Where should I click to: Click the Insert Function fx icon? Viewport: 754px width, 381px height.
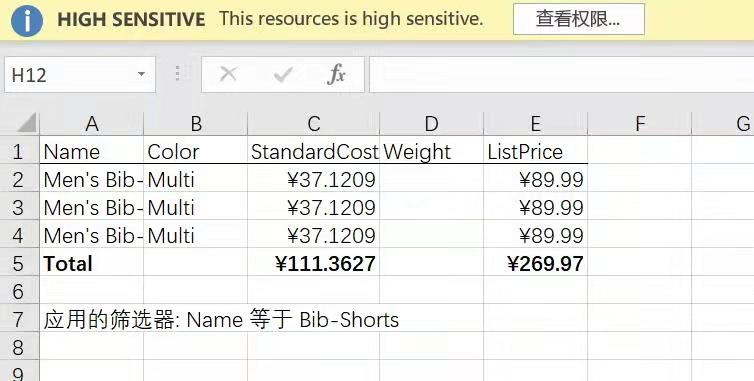click(x=337, y=75)
